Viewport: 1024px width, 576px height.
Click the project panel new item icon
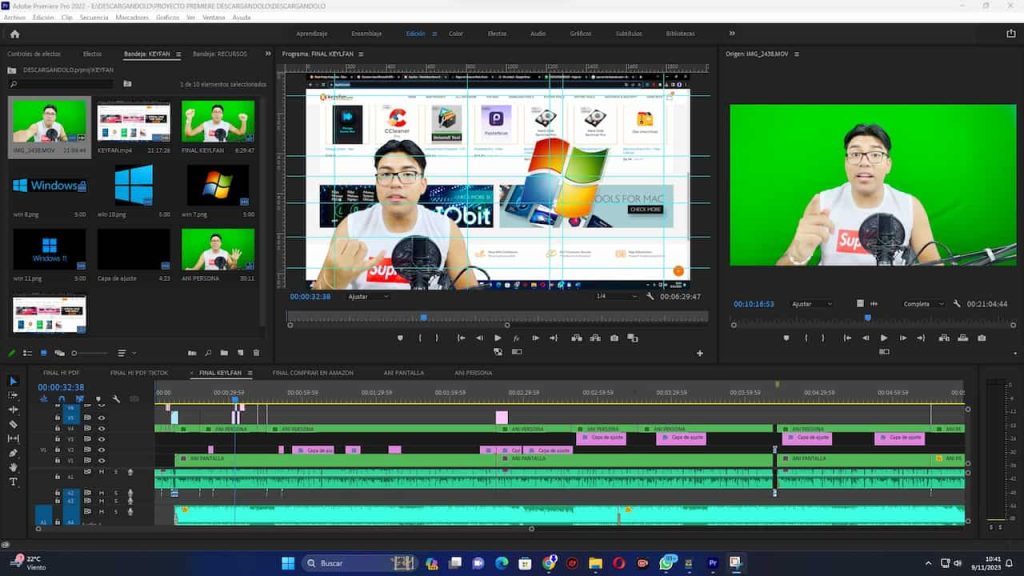(x=240, y=353)
